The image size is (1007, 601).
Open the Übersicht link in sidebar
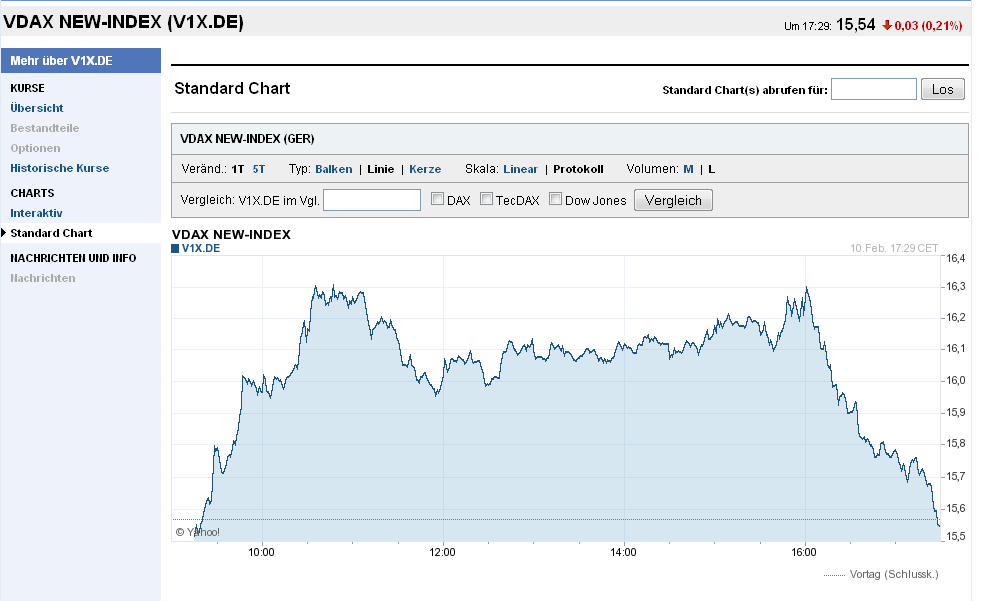[37, 108]
